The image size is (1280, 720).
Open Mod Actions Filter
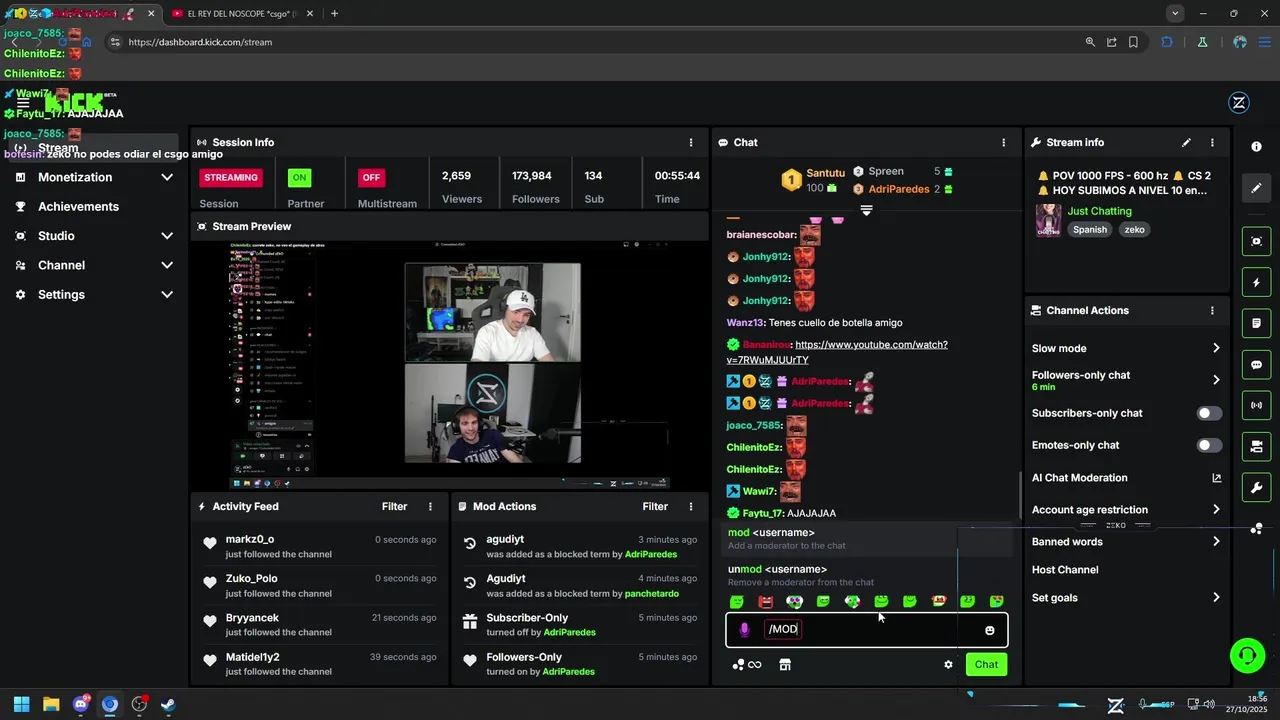tap(655, 507)
